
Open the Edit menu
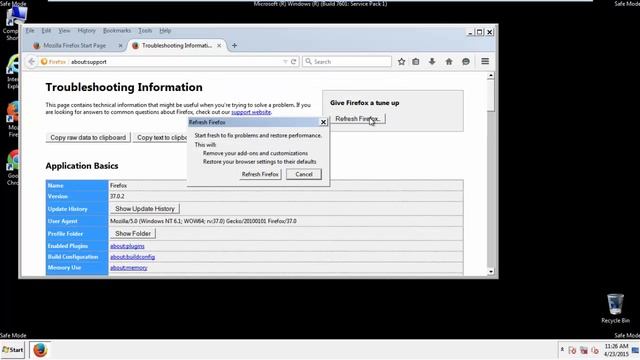46,31
